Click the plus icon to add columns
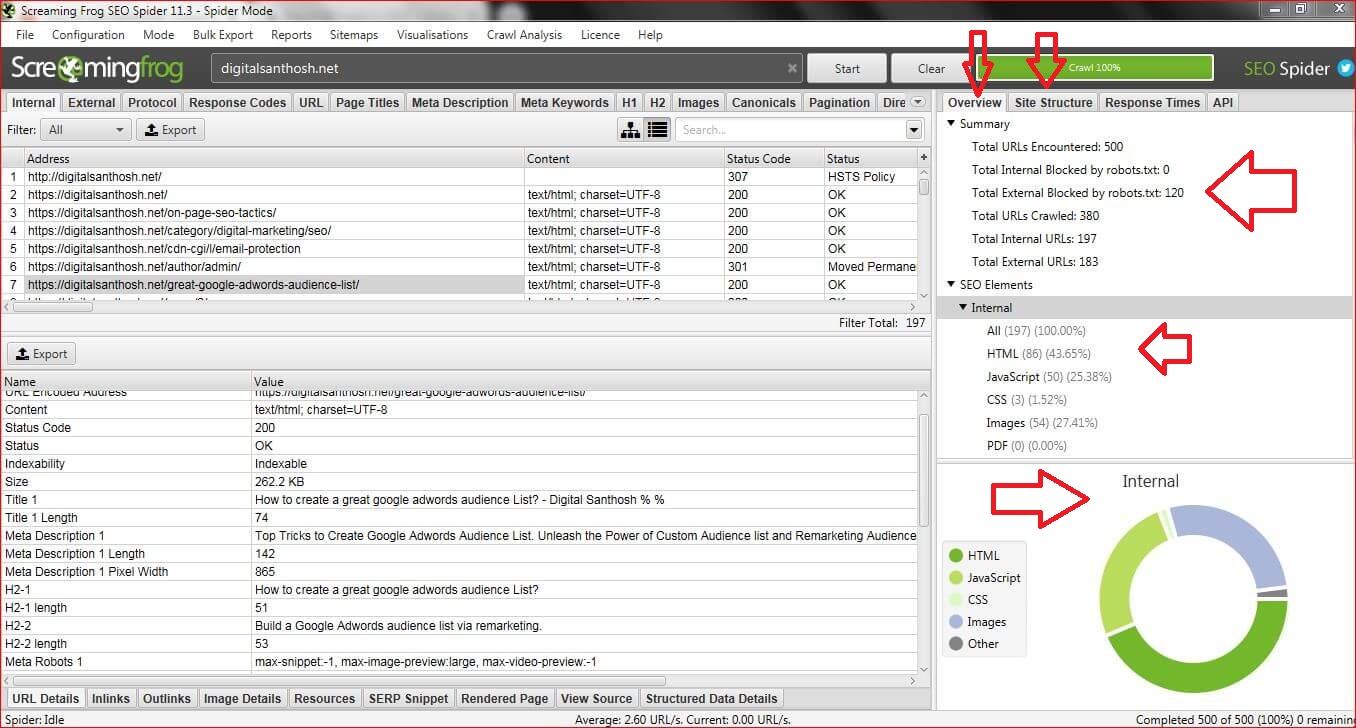This screenshot has height=728, width=1356. click(x=924, y=158)
